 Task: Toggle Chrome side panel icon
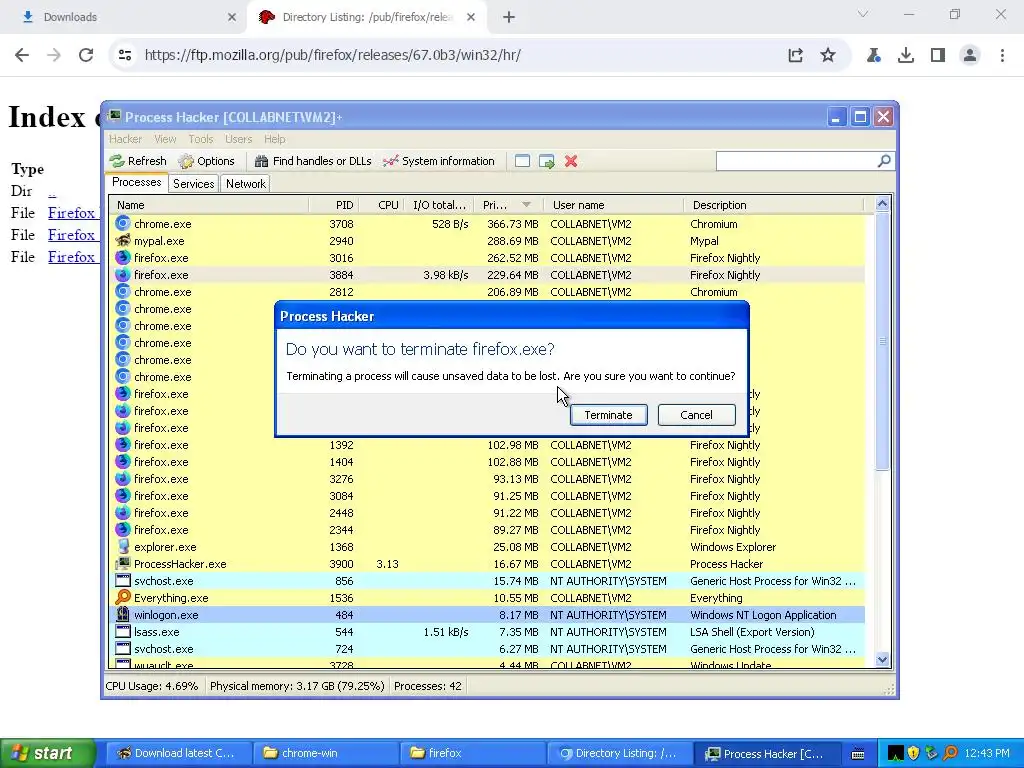938,56
